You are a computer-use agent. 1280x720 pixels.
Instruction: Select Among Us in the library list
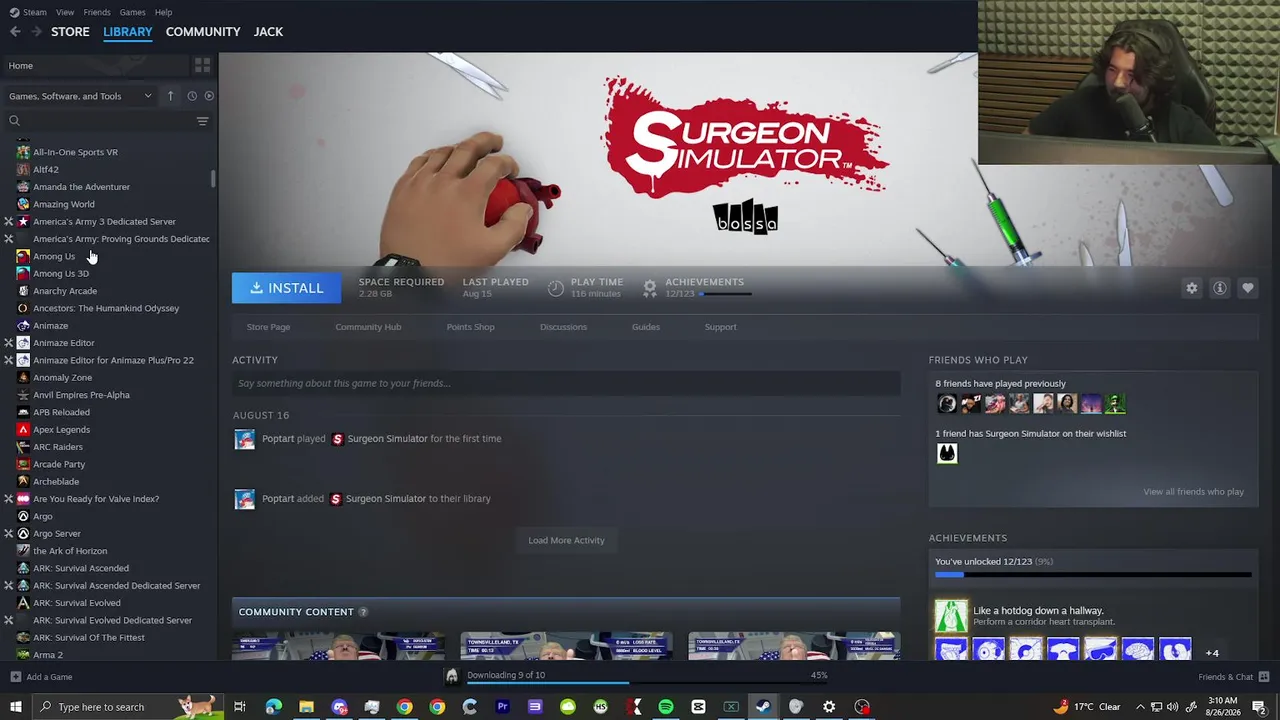click(x=54, y=256)
